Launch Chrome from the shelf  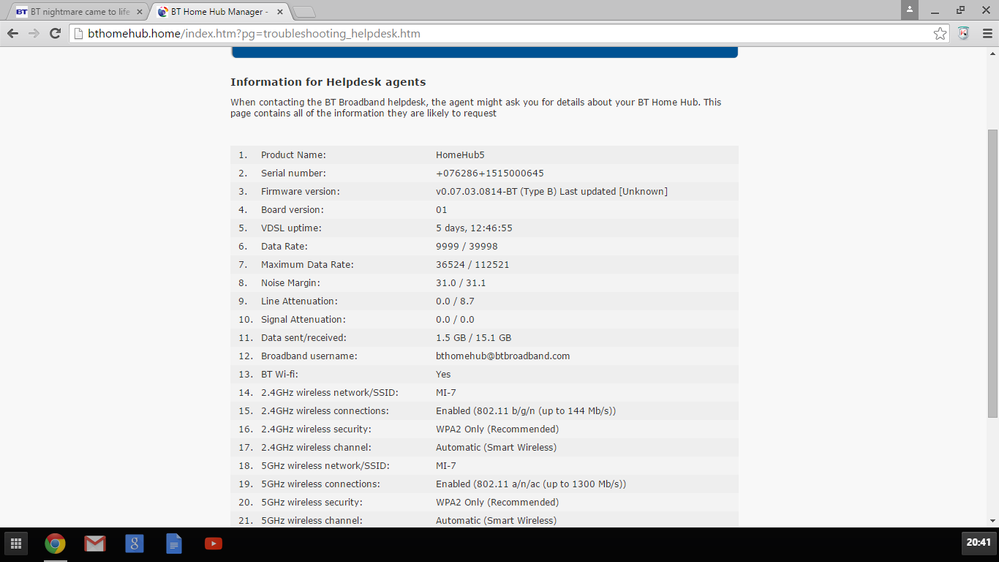pos(55,544)
